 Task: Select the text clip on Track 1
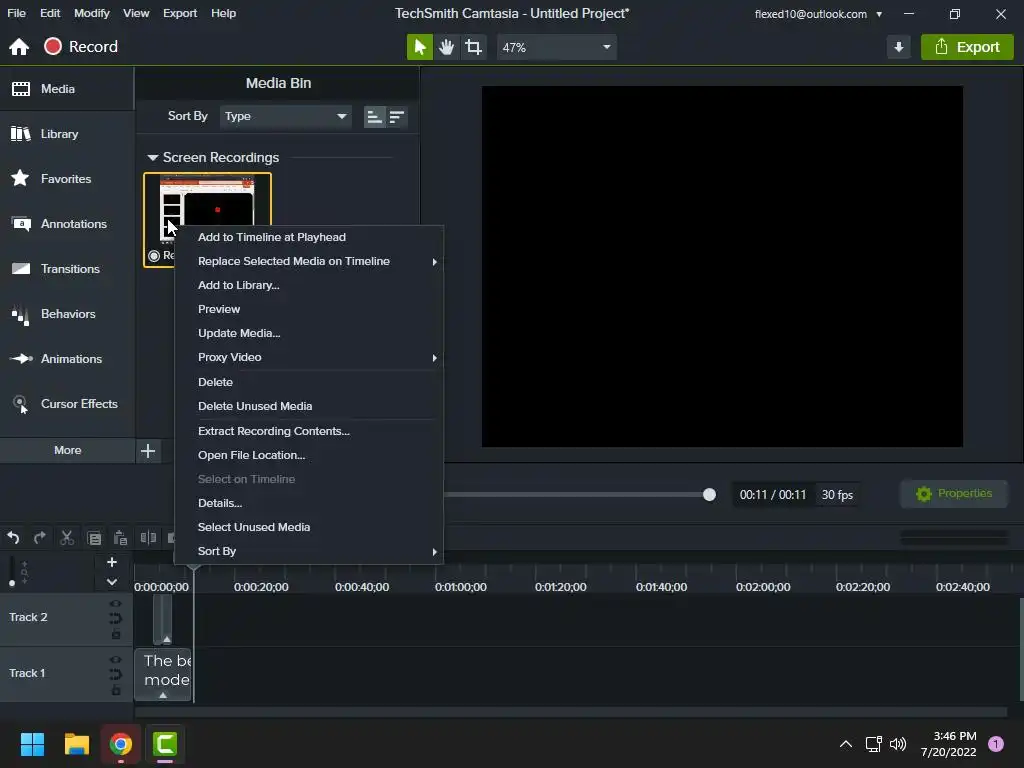[x=163, y=675]
